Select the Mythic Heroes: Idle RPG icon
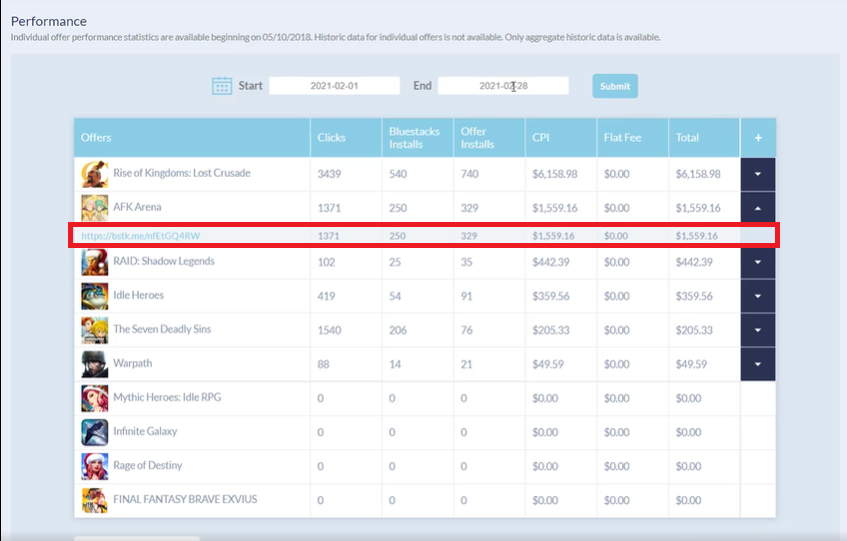The image size is (847, 541). (x=95, y=398)
